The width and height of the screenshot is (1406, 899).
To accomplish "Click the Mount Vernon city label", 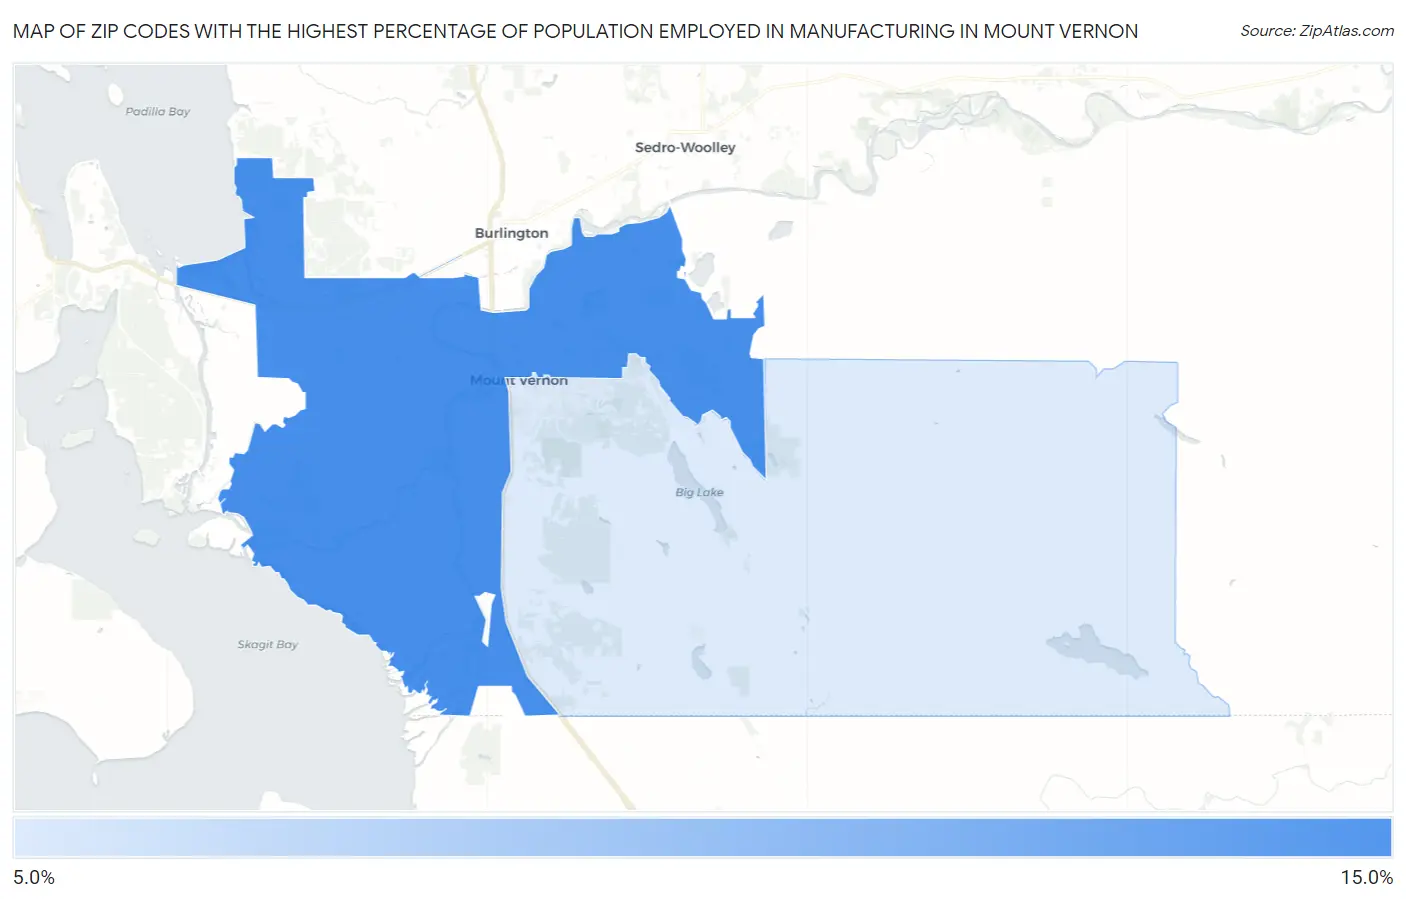I will [x=519, y=380].
